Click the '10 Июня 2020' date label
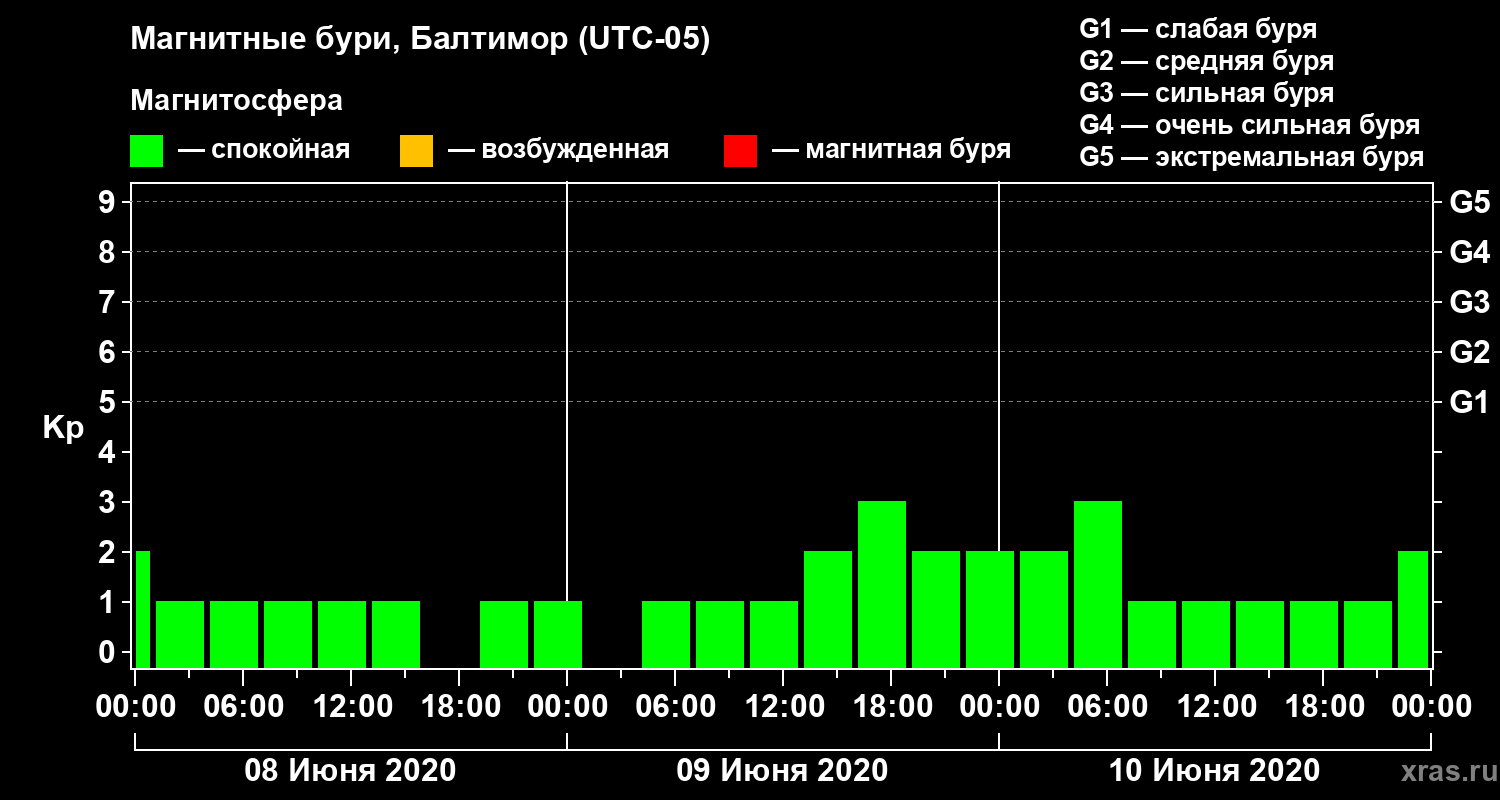 point(1214,771)
